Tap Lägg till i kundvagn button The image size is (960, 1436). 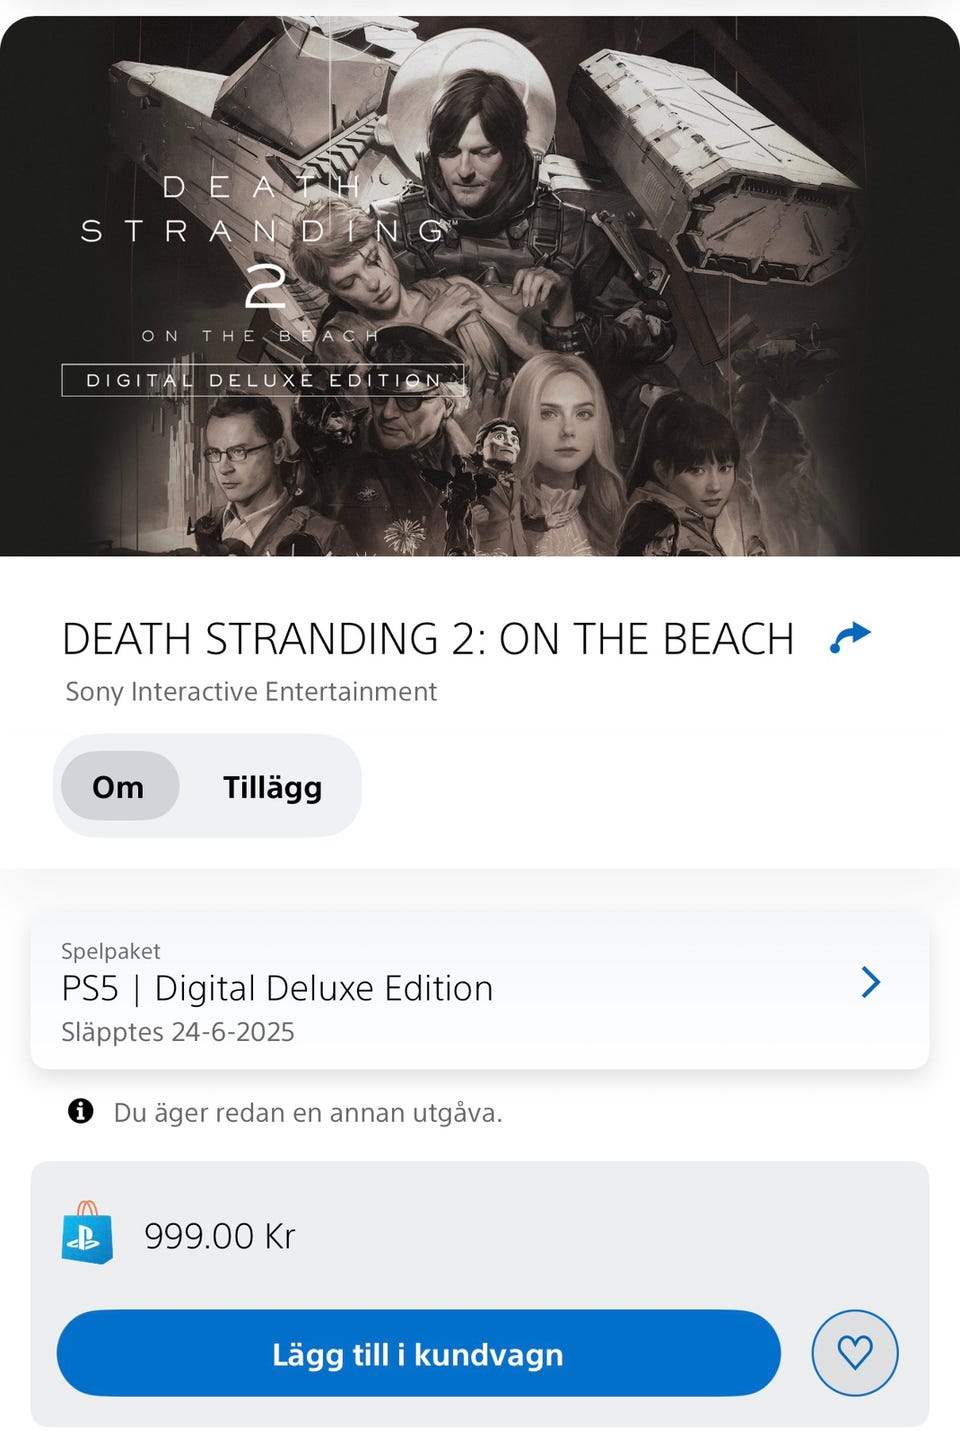click(418, 1353)
